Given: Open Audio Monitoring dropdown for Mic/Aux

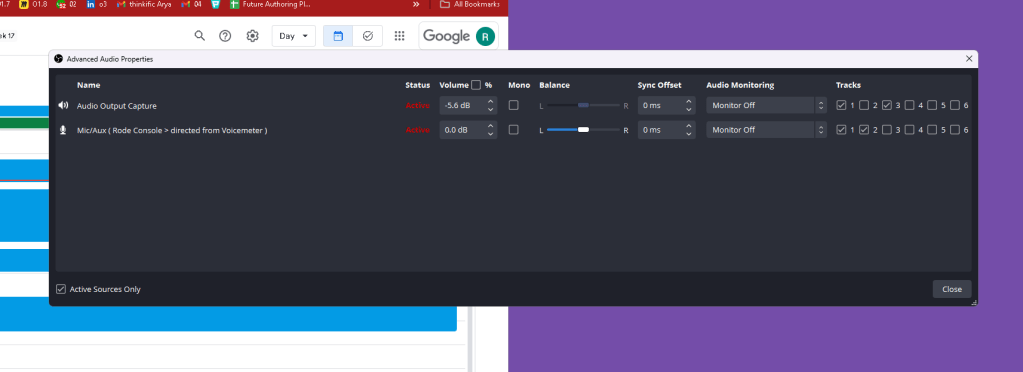Looking at the screenshot, I should 766,130.
